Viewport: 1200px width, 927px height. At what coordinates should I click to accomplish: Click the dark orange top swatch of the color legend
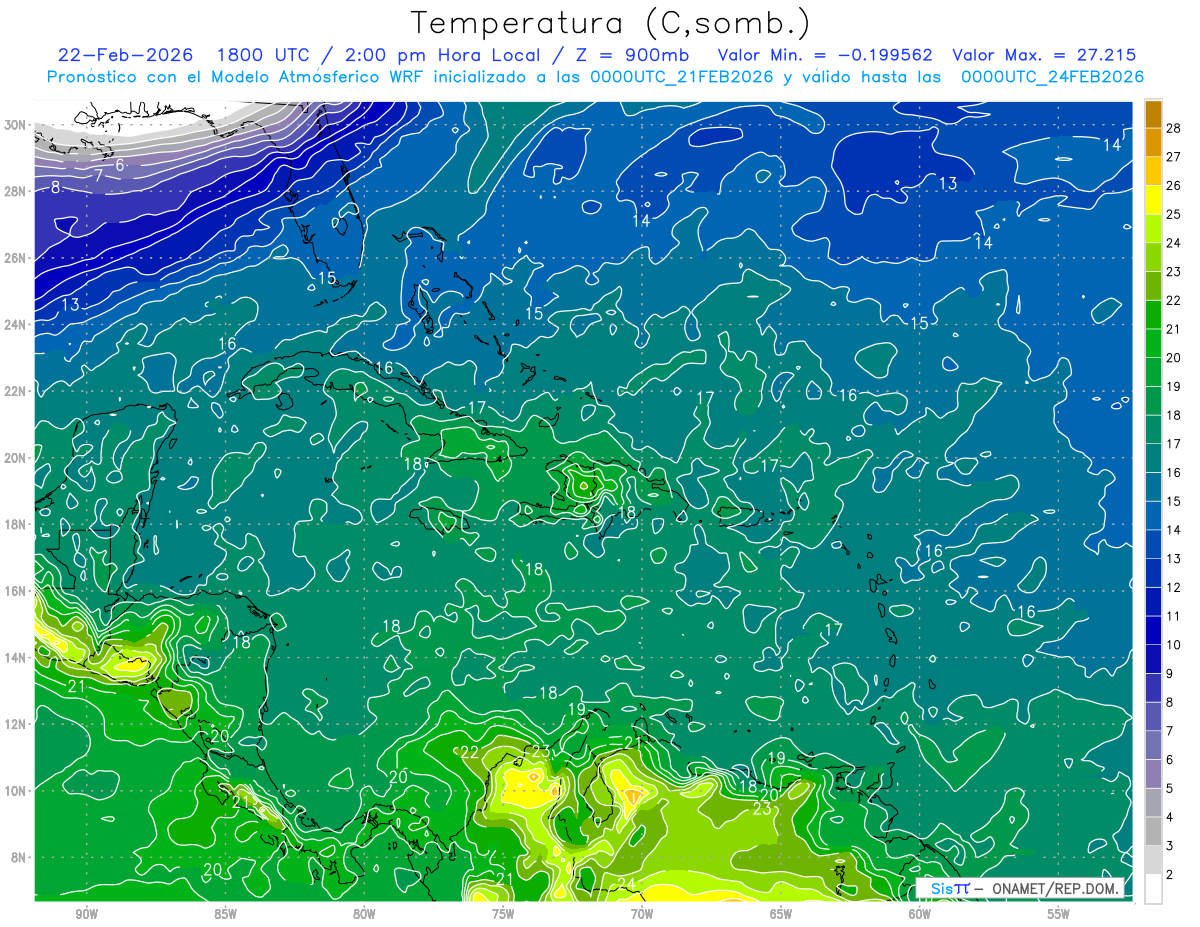pos(1154,114)
